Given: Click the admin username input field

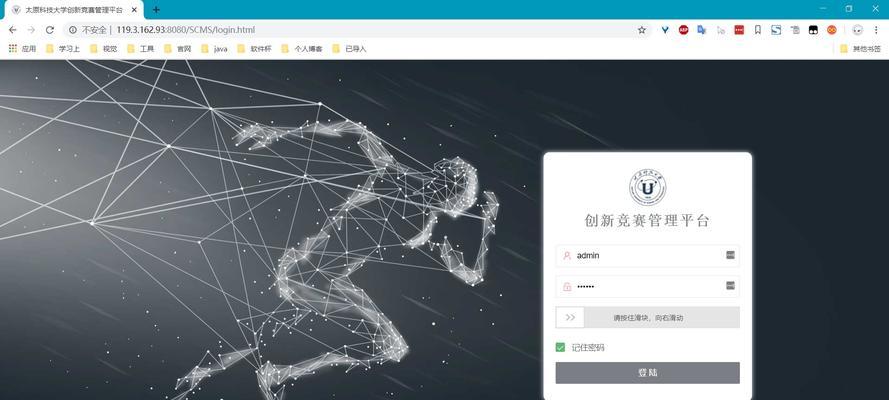Looking at the screenshot, I should [647, 256].
